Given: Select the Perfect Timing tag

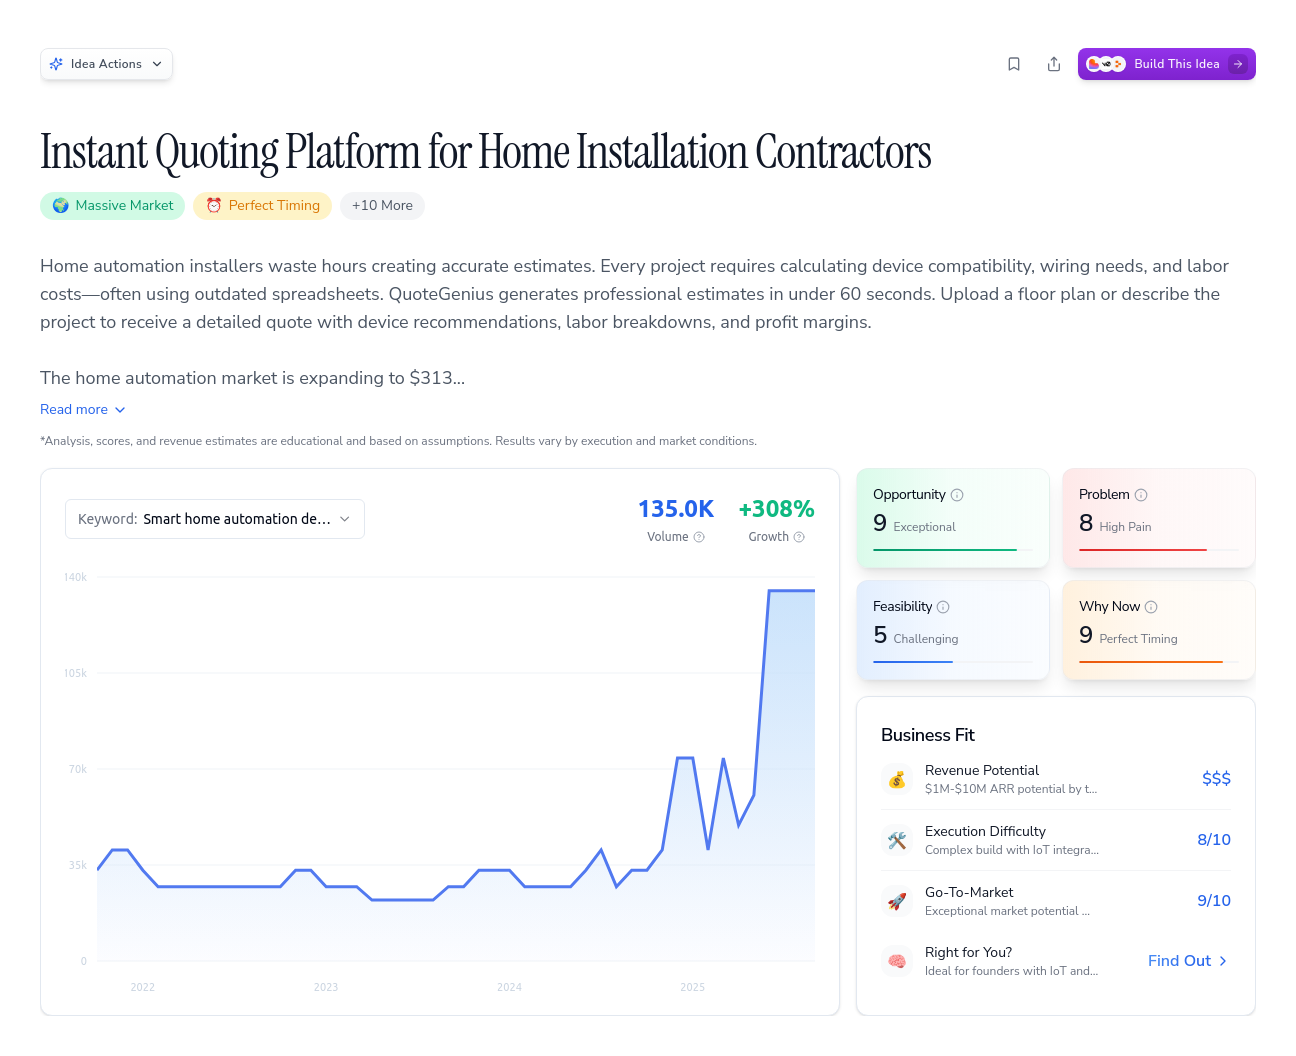Looking at the screenshot, I should coord(262,206).
